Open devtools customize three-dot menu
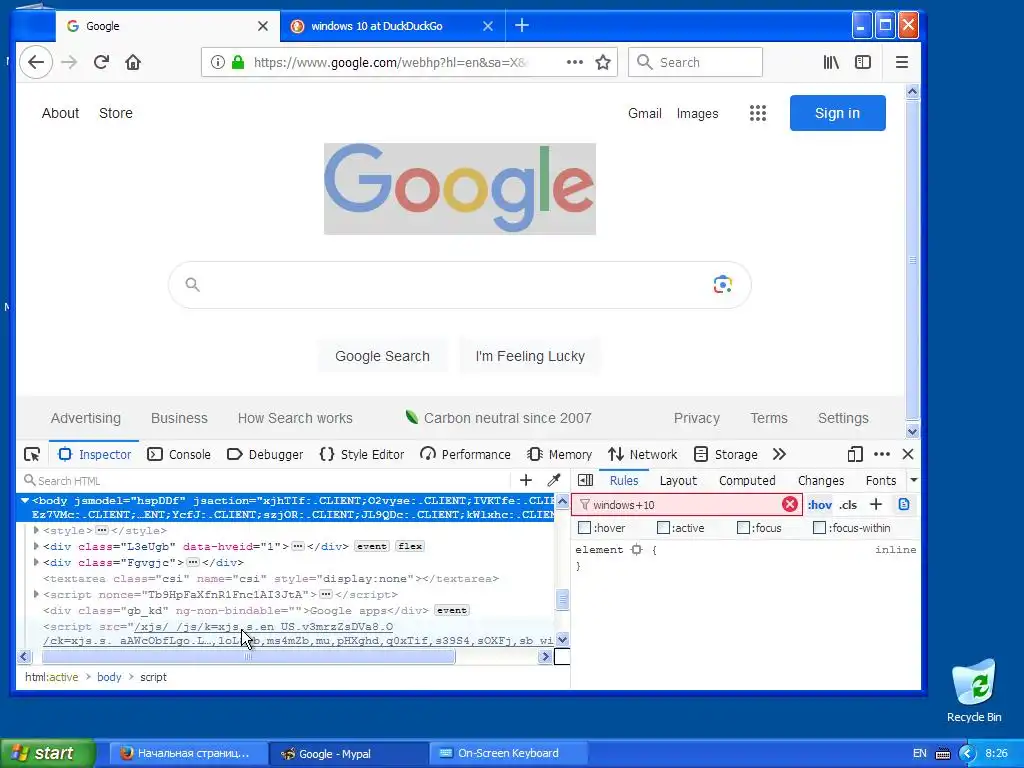Viewport: 1024px width, 768px height. point(882,454)
